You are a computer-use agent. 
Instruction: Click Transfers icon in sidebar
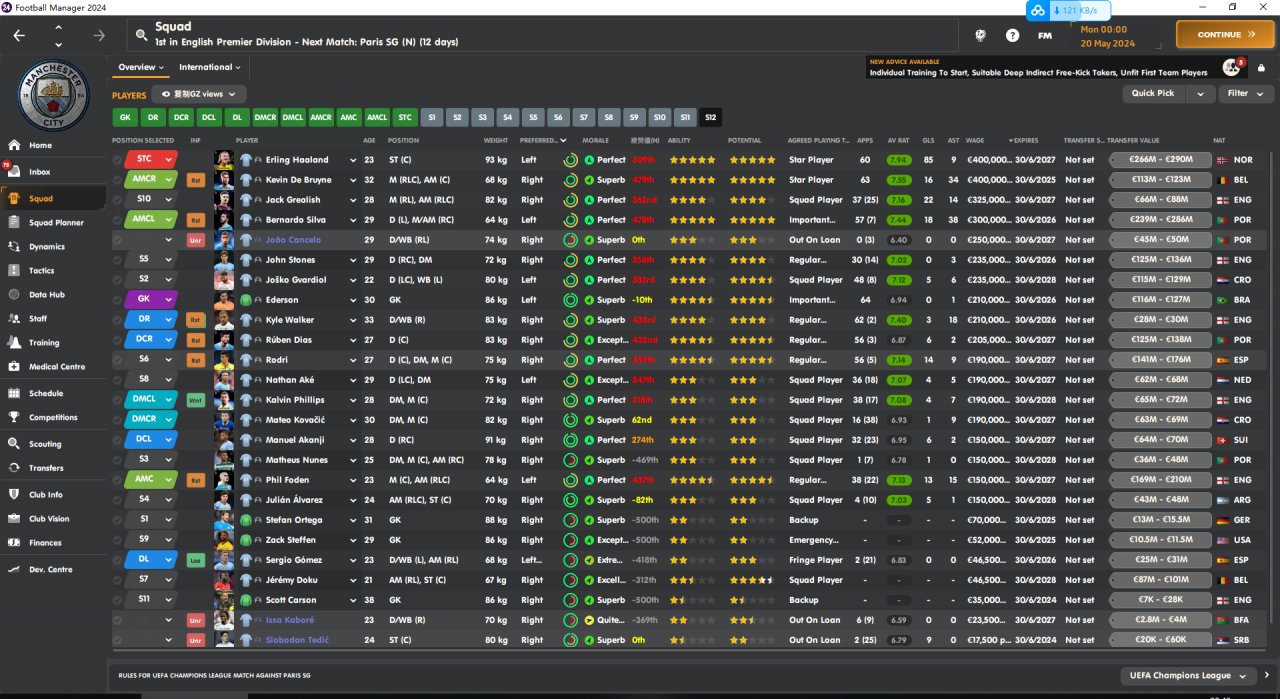[x=14, y=467]
